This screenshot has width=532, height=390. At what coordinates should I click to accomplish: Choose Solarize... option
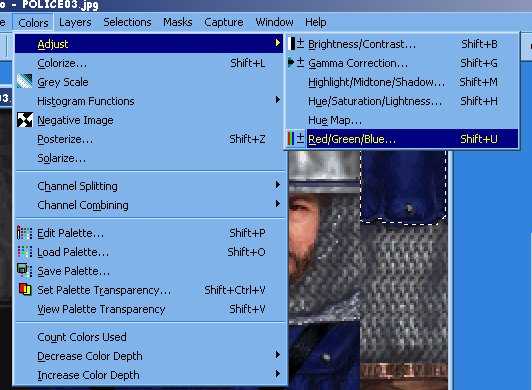pos(149,158)
